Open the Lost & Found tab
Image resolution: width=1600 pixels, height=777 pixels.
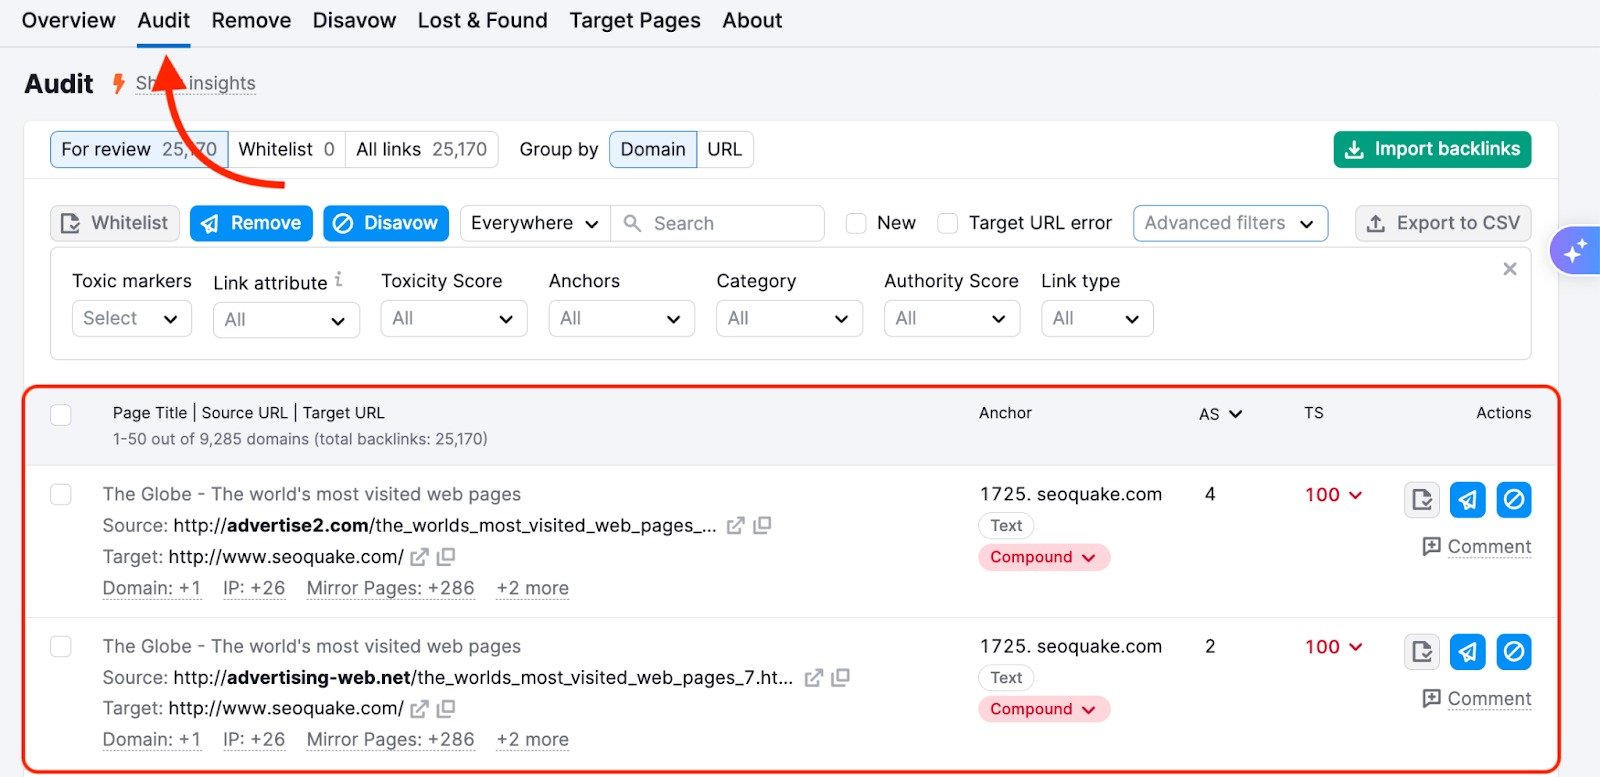pos(482,21)
